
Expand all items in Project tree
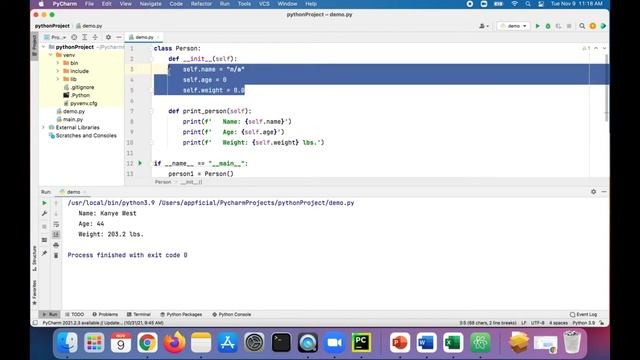click(84, 37)
